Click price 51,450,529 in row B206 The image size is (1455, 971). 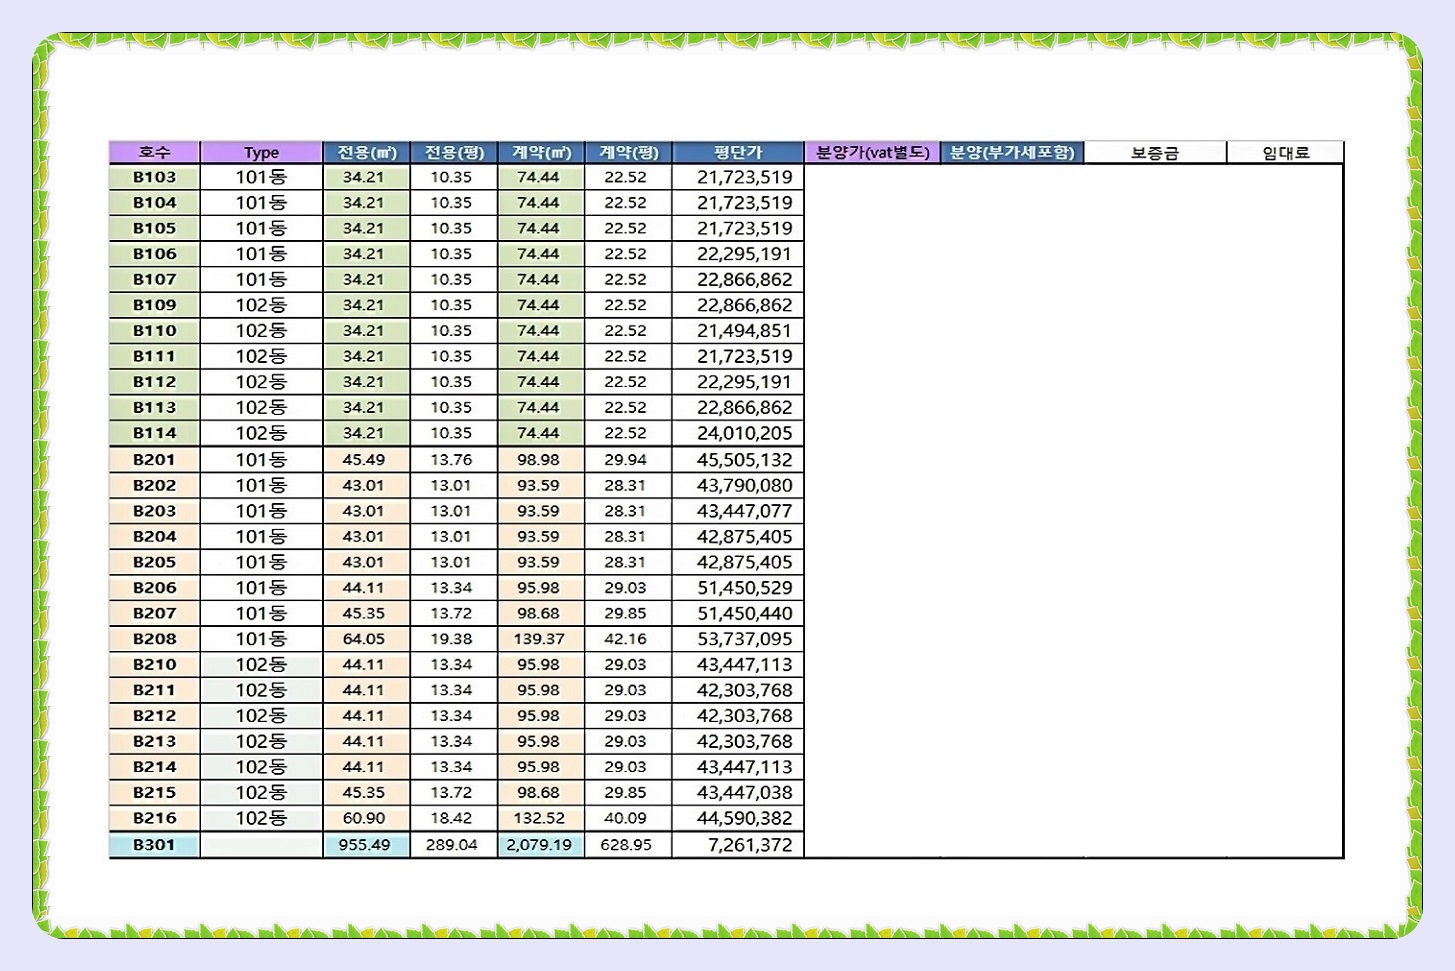(738, 588)
